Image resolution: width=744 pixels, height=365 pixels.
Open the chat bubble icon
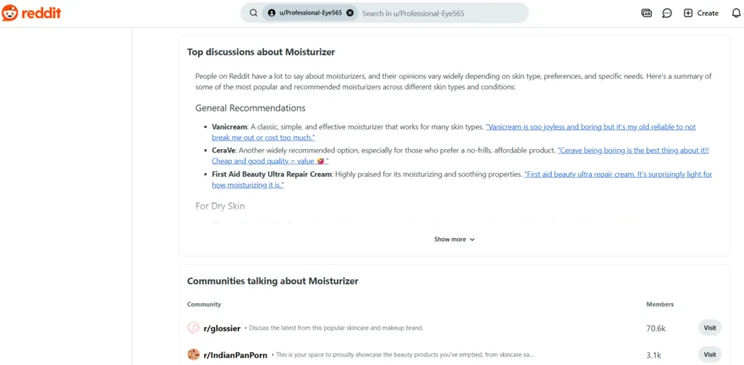tap(667, 13)
